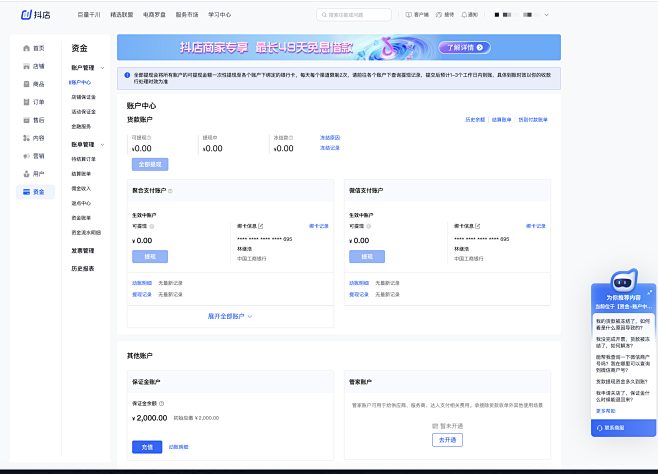
Task: Click the assistant robot avatar icon
Action: click(x=623, y=280)
